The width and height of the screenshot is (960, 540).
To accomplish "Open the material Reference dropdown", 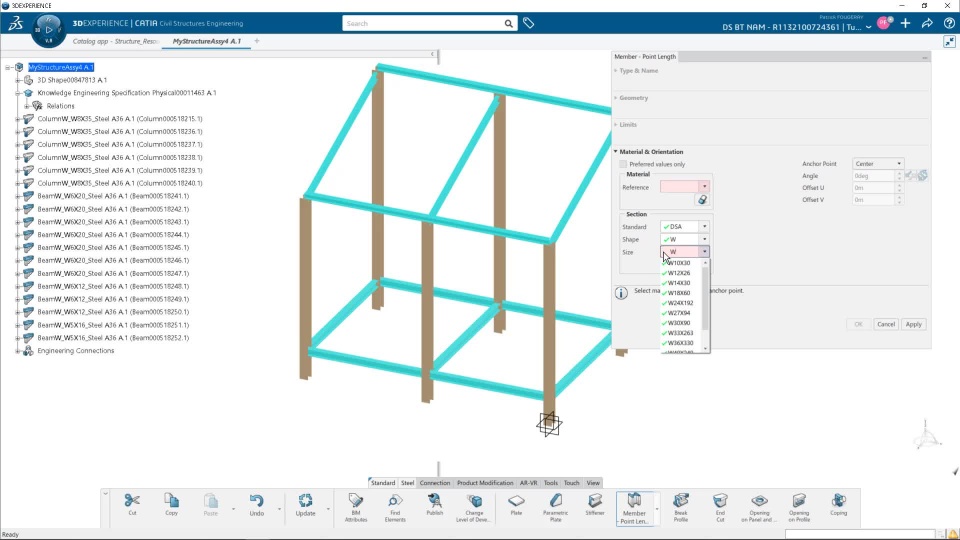I will pos(705,187).
